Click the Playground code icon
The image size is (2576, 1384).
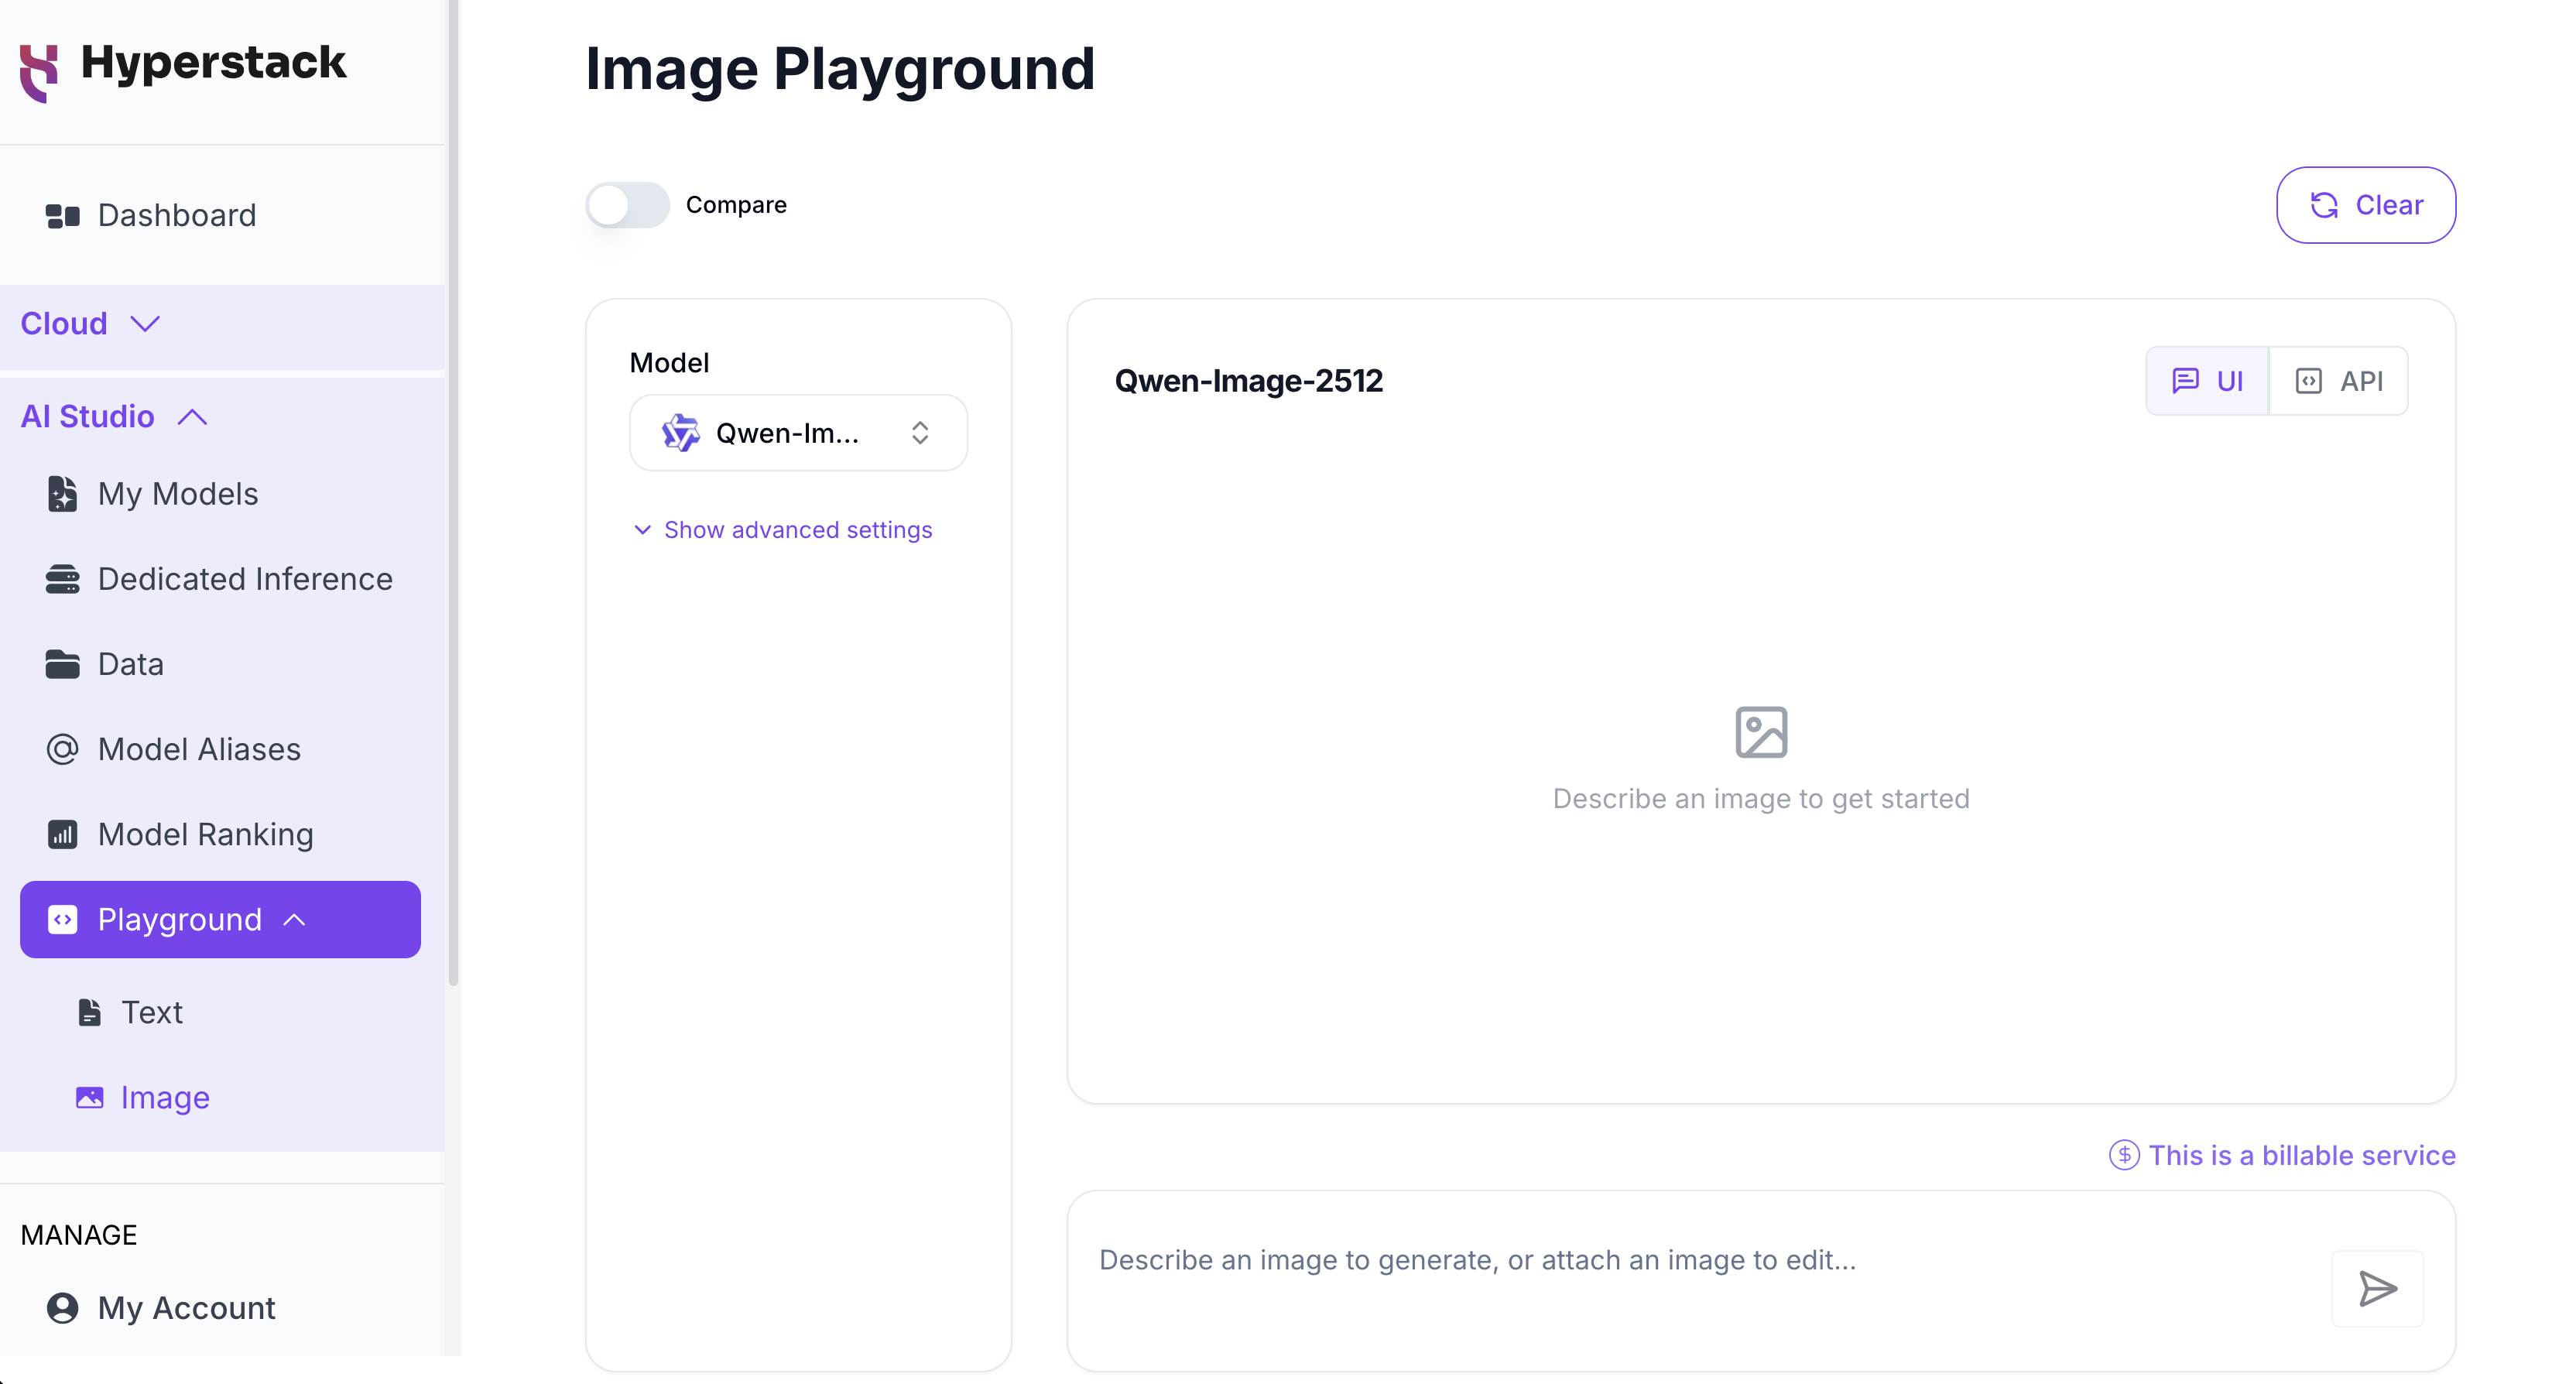click(x=63, y=920)
